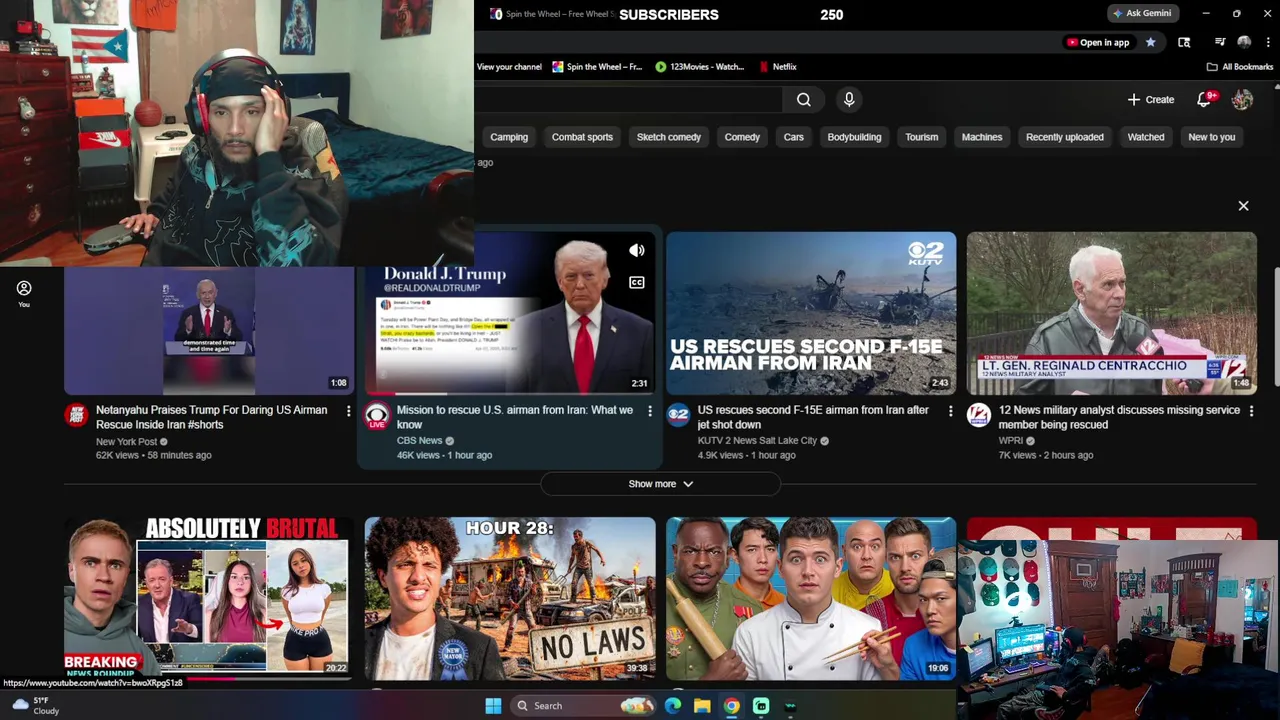Open title Mission to rescue U.S. airman

(x=515, y=417)
